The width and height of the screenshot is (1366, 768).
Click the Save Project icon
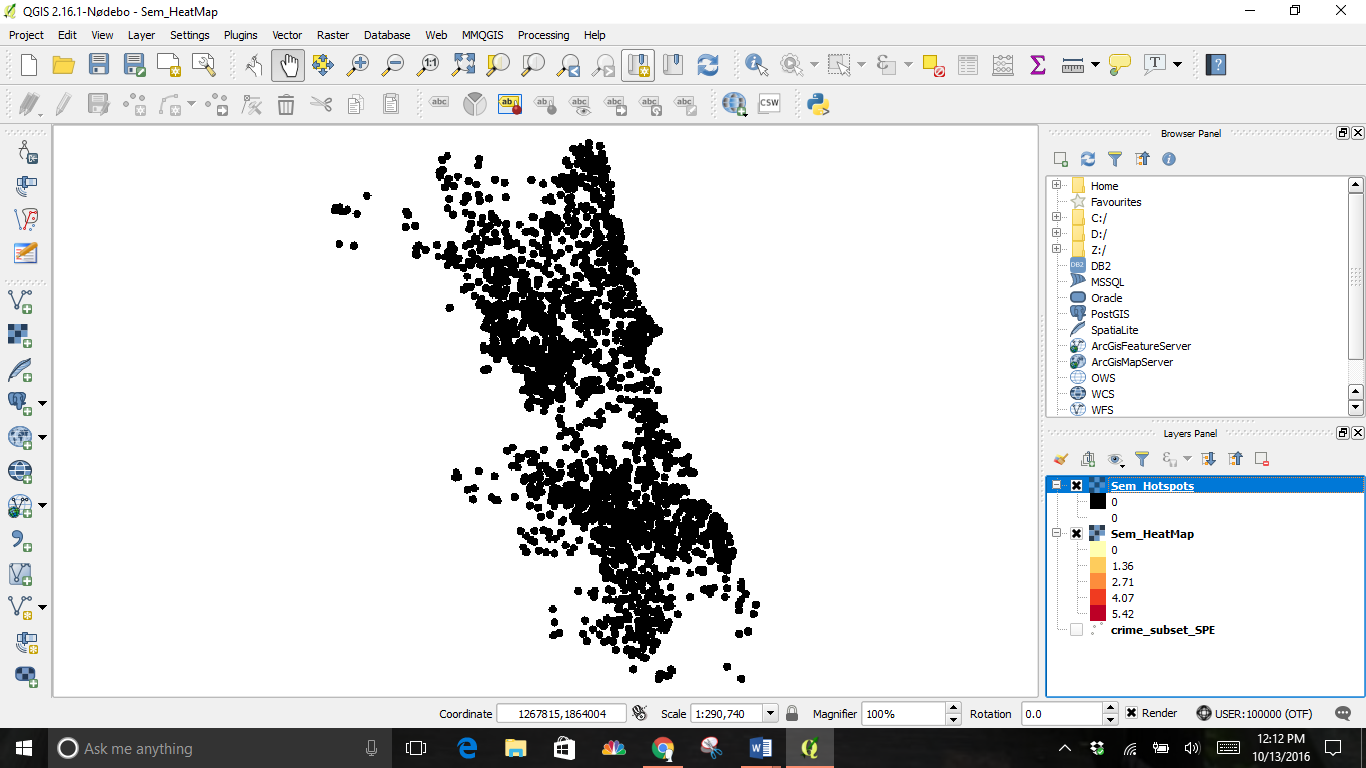pos(98,65)
